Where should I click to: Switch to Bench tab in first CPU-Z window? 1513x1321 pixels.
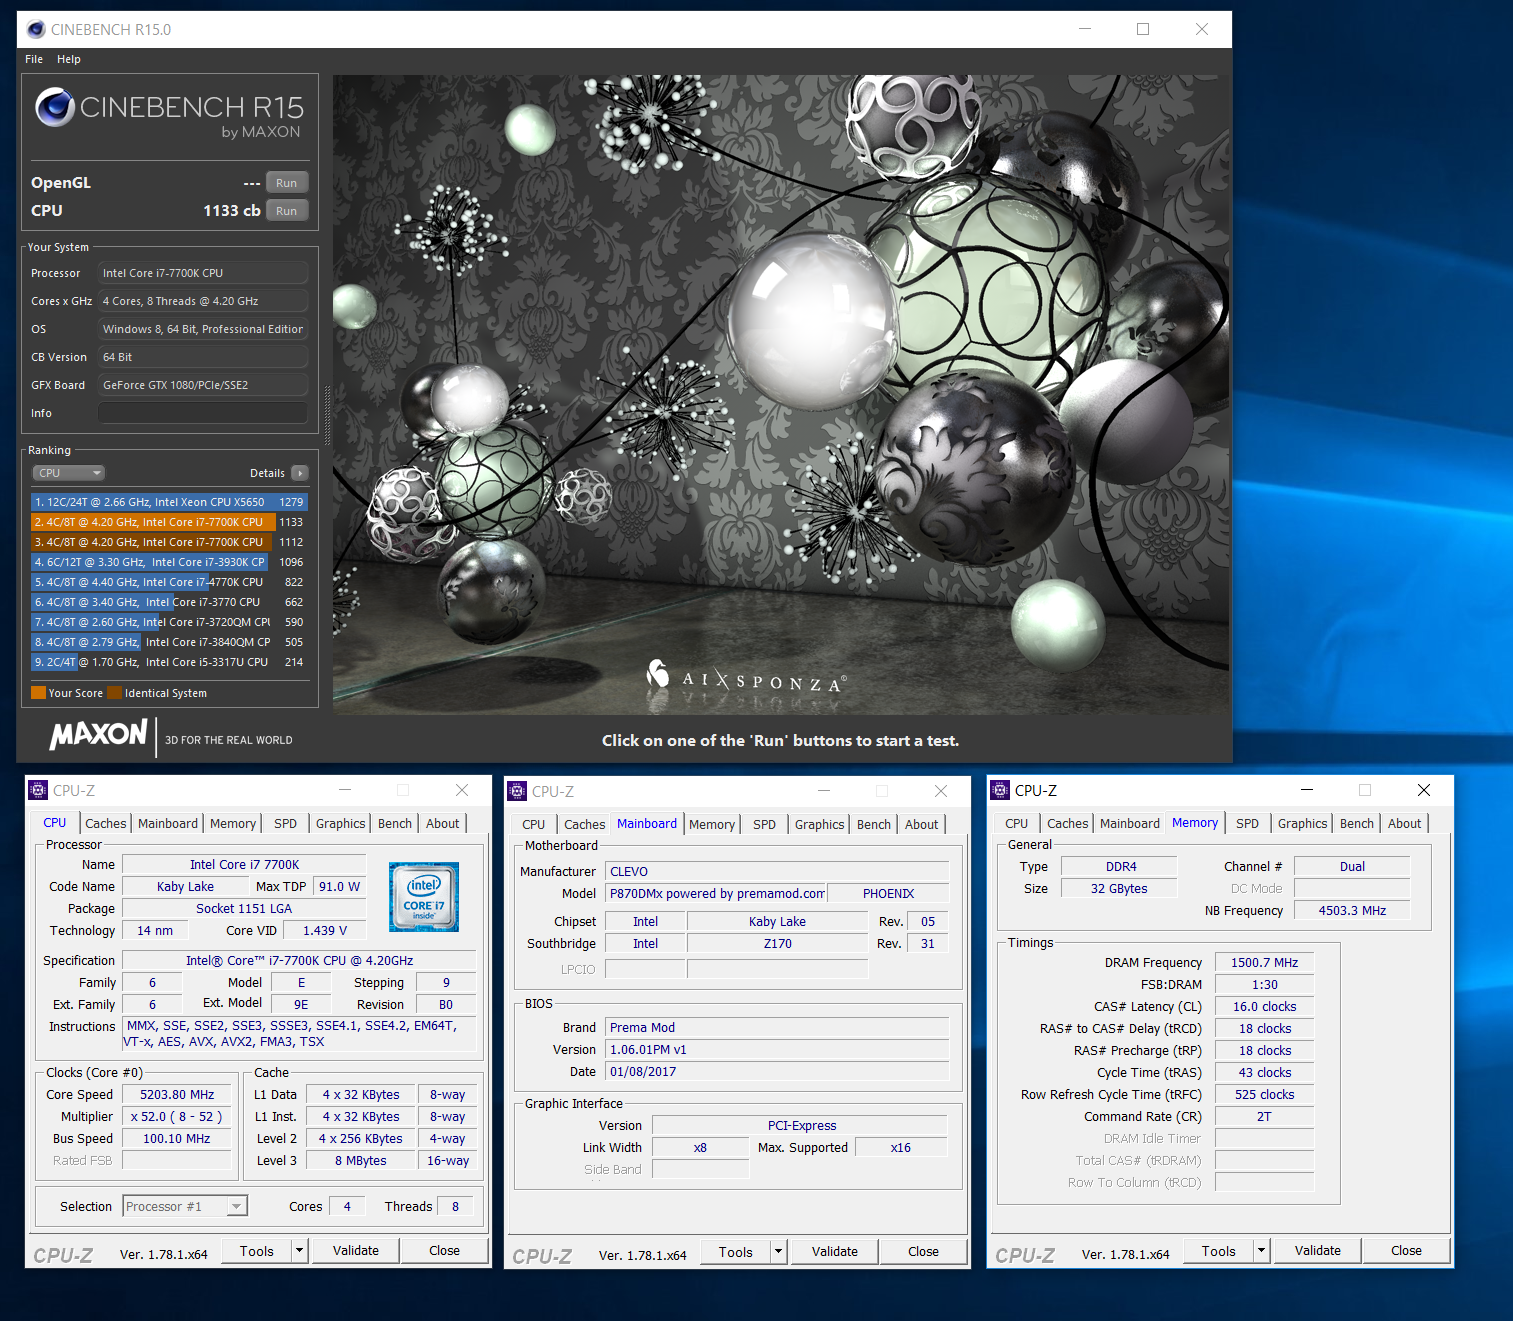click(x=395, y=823)
